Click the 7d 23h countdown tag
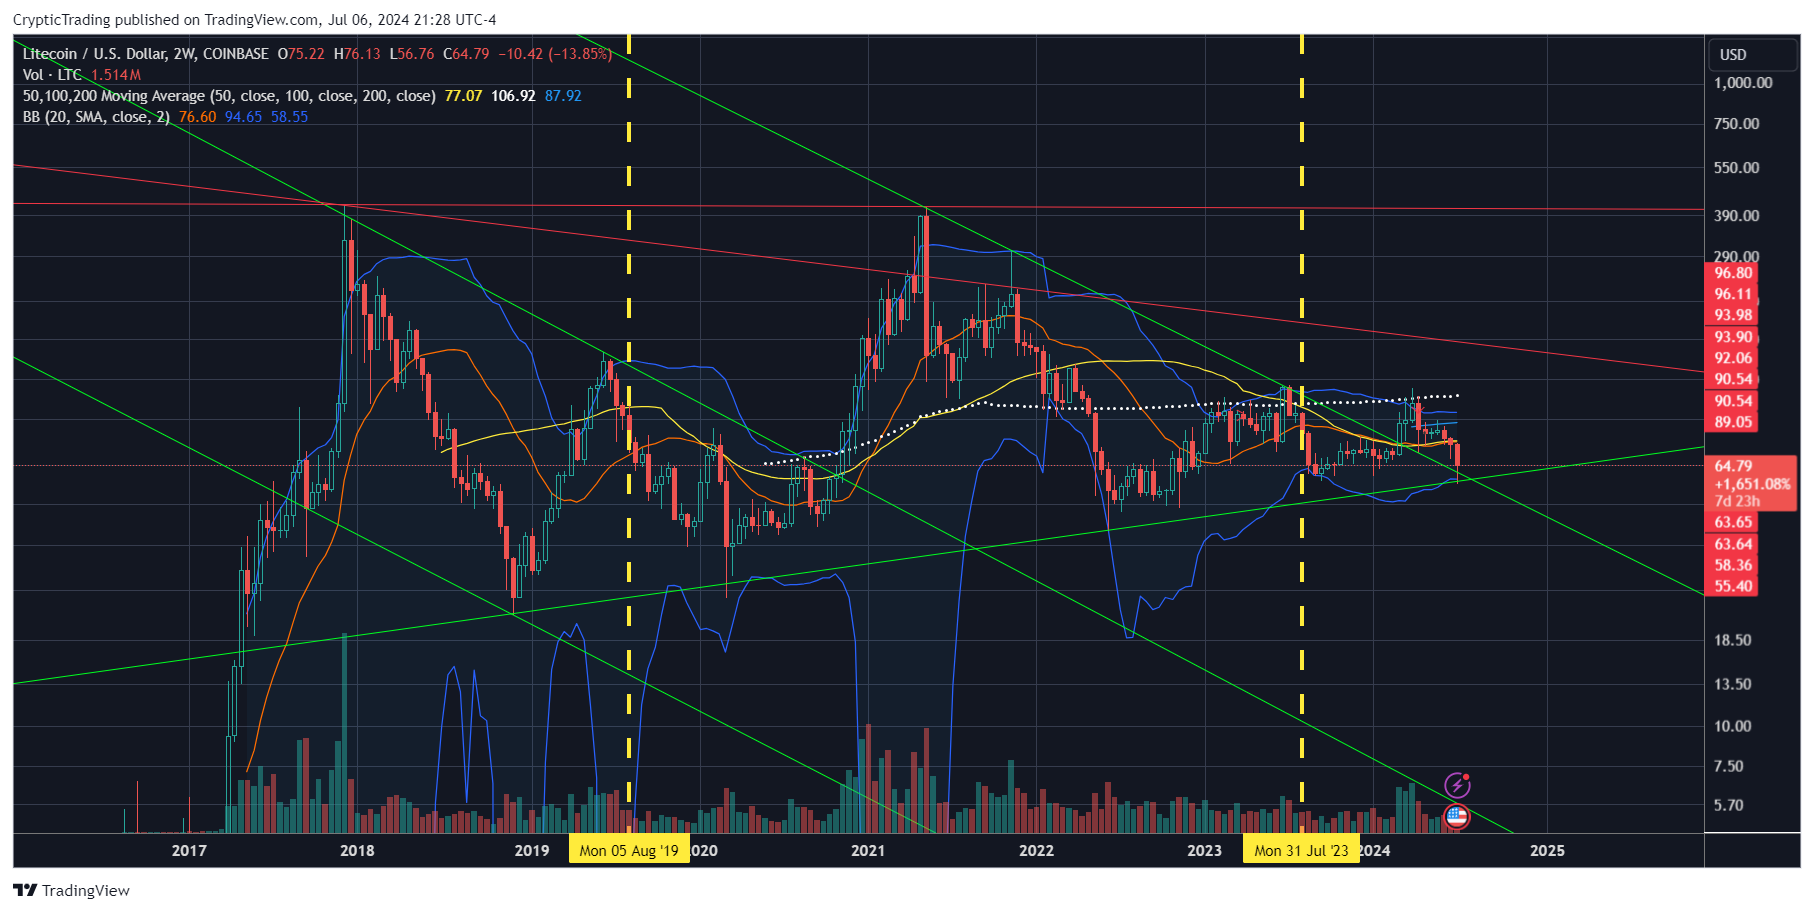Screen dimensions: 1814x912 click(x=1737, y=501)
